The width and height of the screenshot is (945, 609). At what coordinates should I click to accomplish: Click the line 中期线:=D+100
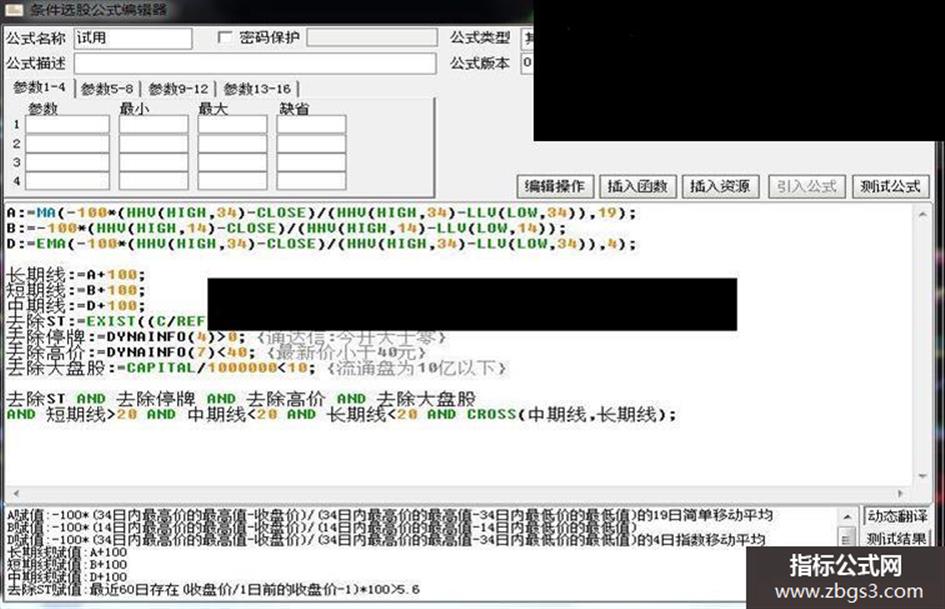tap(76, 306)
